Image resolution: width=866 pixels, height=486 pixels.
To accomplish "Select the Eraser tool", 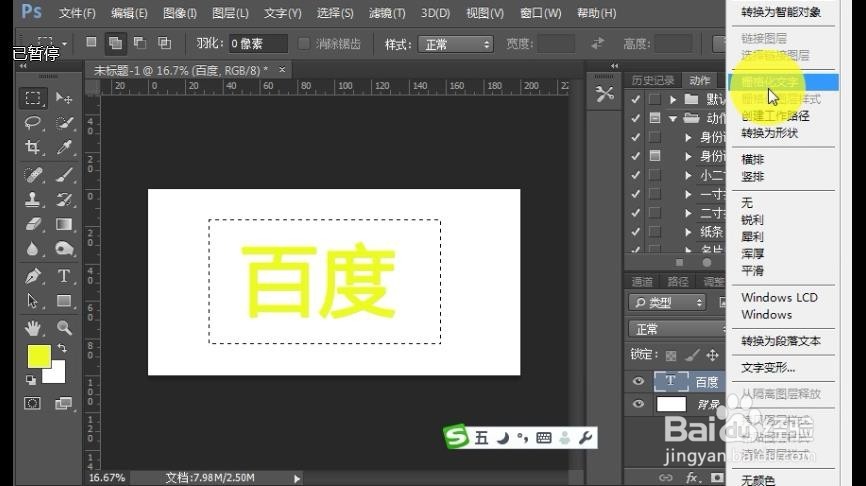I will [33, 224].
